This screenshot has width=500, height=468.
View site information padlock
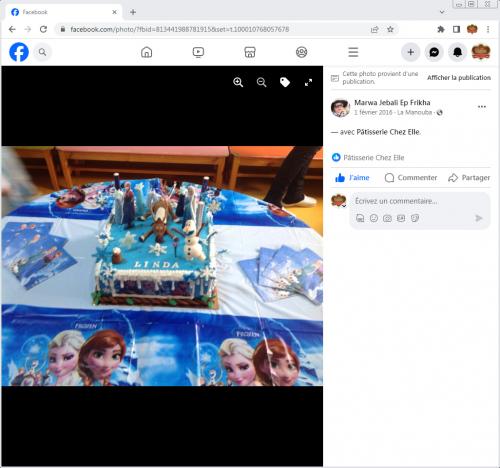tap(63, 29)
